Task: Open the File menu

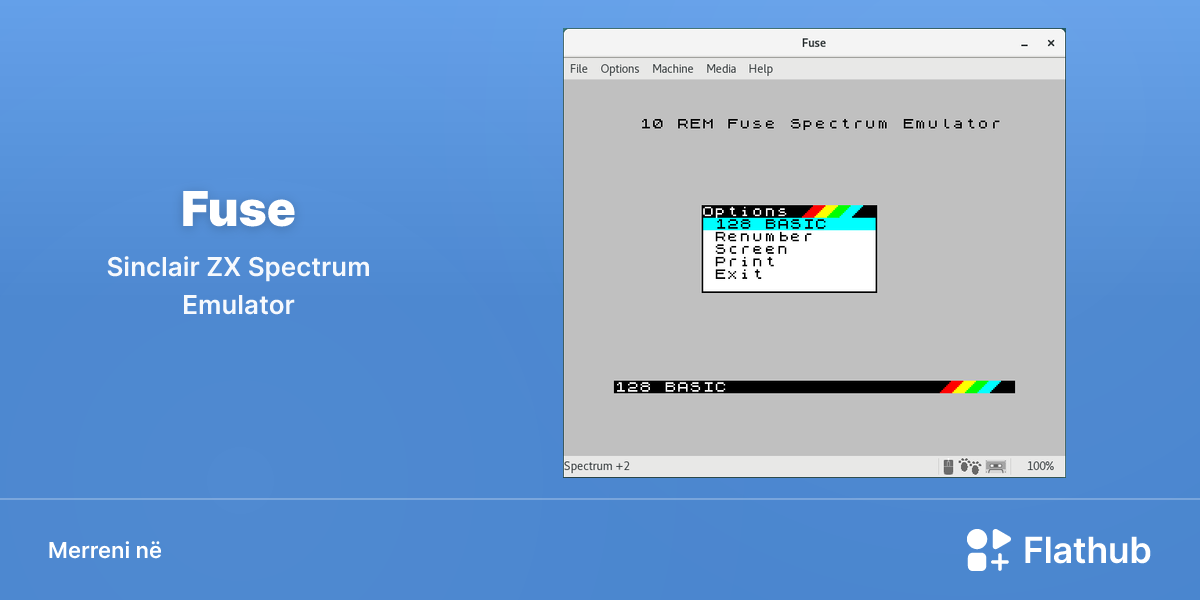Action: click(x=579, y=69)
